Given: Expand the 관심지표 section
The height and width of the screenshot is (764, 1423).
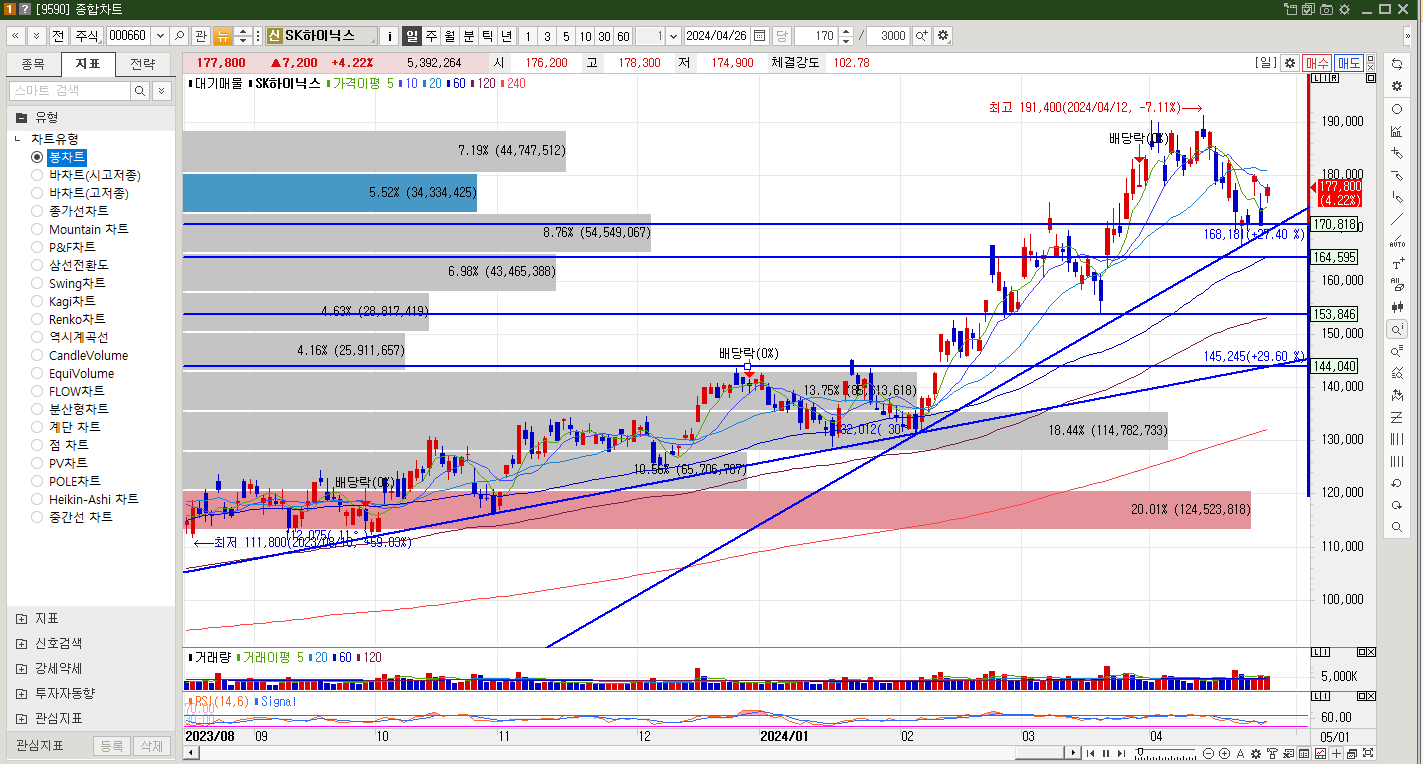Looking at the screenshot, I should pyautogui.click(x=22, y=718).
